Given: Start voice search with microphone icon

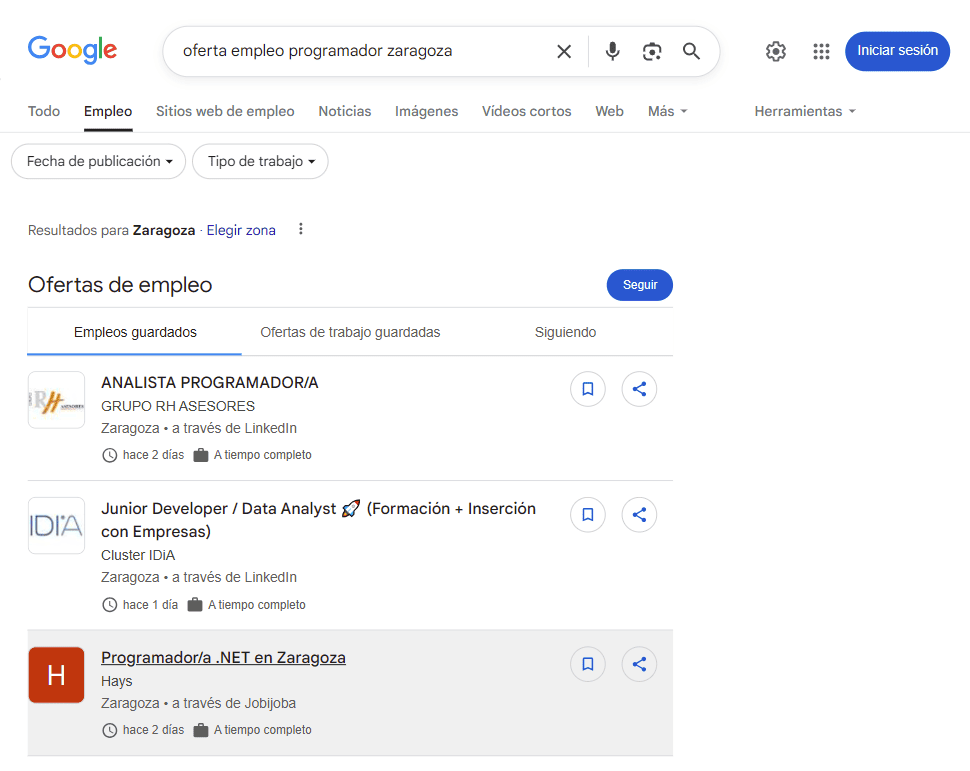Looking at the screenshot, I should (x=612, y=51).
